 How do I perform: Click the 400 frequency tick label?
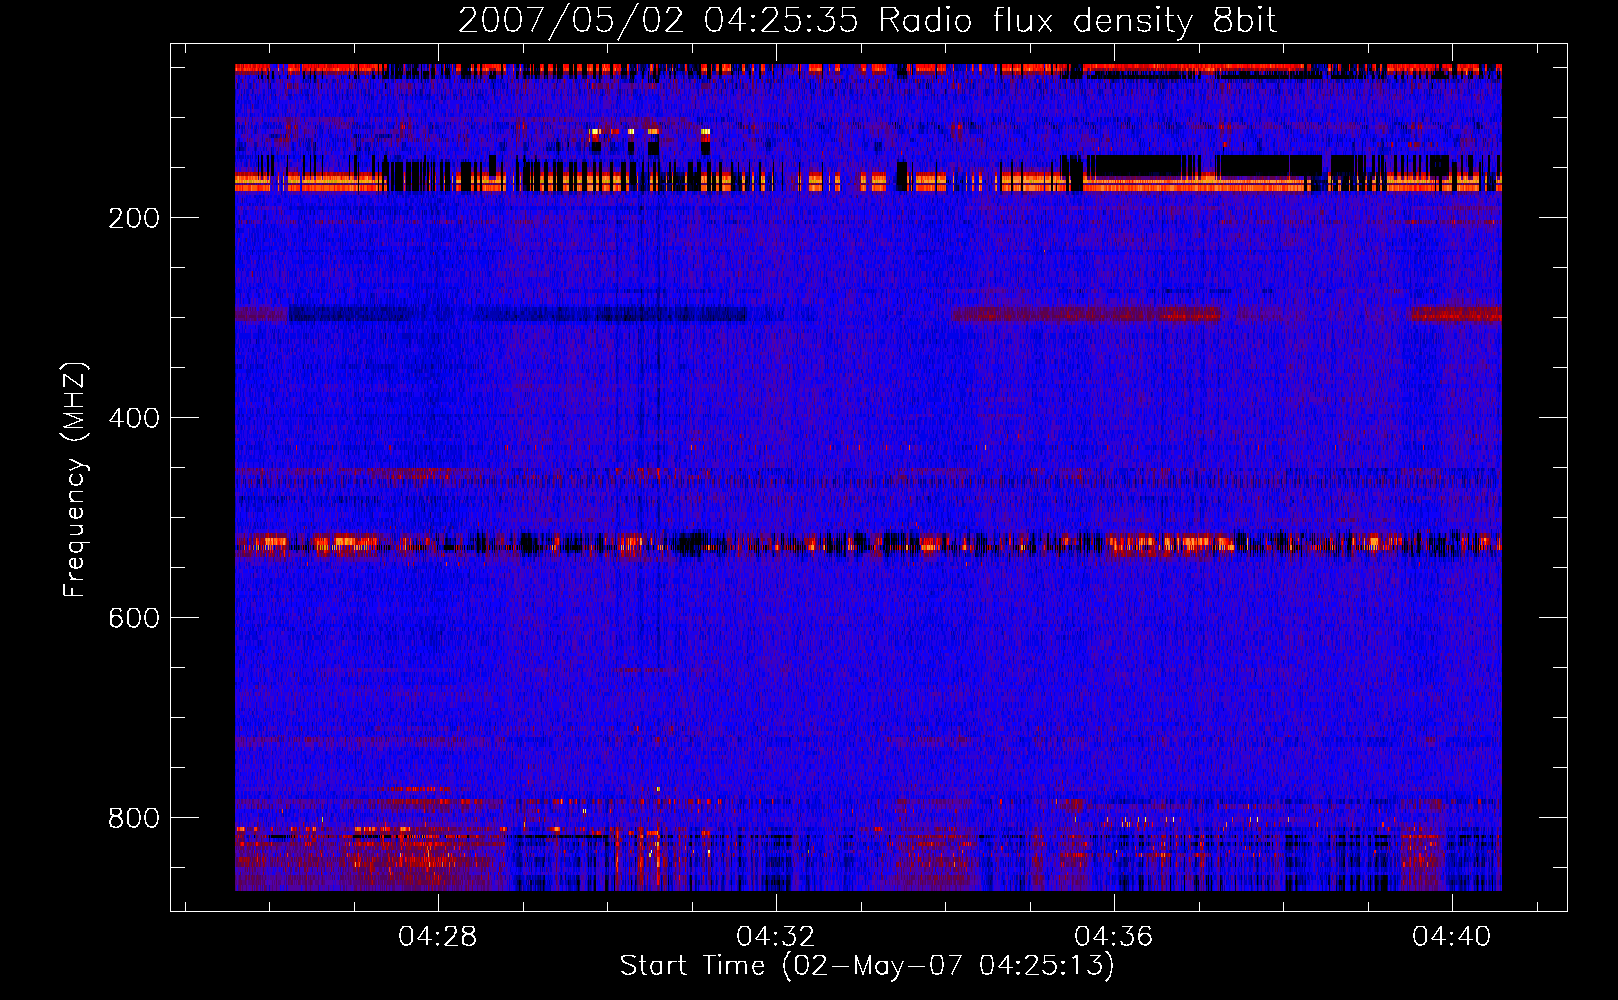pos(134,418)
